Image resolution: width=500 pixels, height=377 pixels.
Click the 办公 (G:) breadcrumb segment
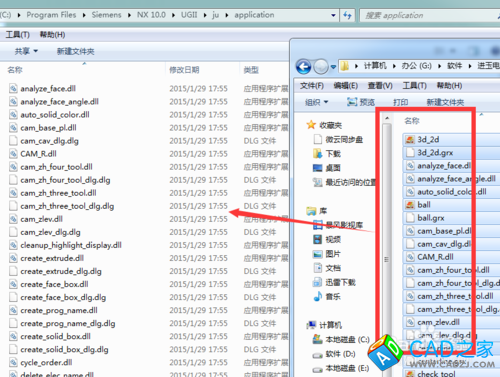point(417,66)
